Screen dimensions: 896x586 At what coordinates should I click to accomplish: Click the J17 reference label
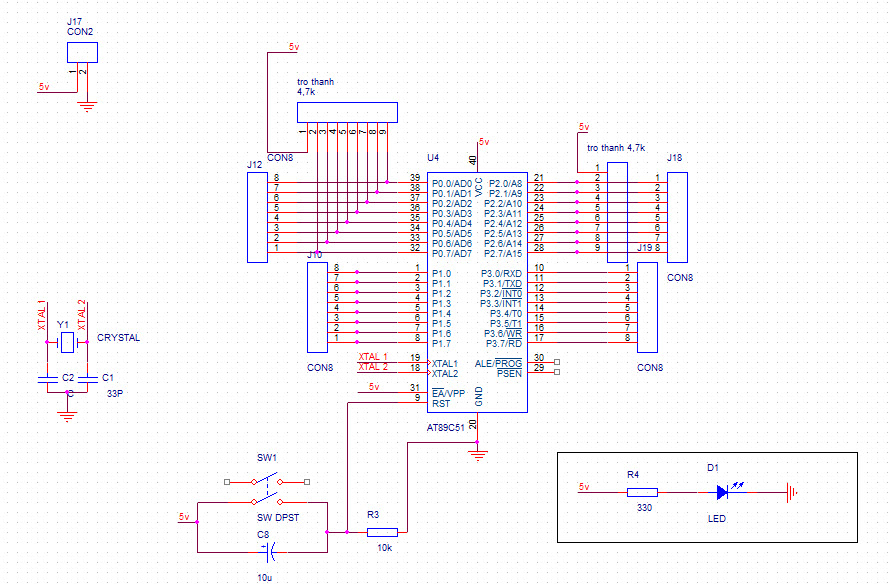pos(74,22)
